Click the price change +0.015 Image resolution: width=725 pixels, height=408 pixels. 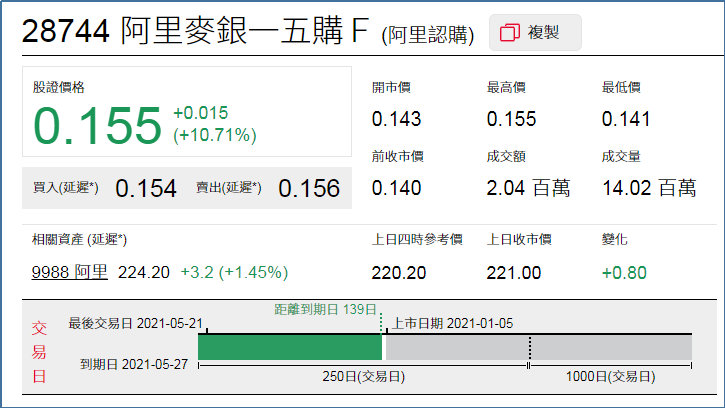(201, 113)
